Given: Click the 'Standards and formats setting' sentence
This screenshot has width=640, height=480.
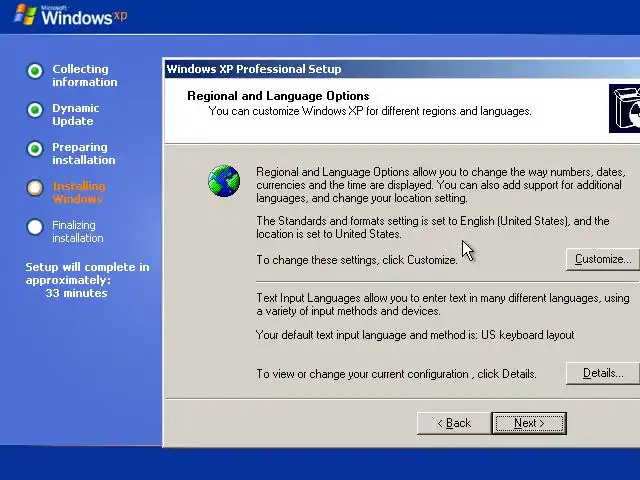Looking at the screenshot, I should 433,227.
